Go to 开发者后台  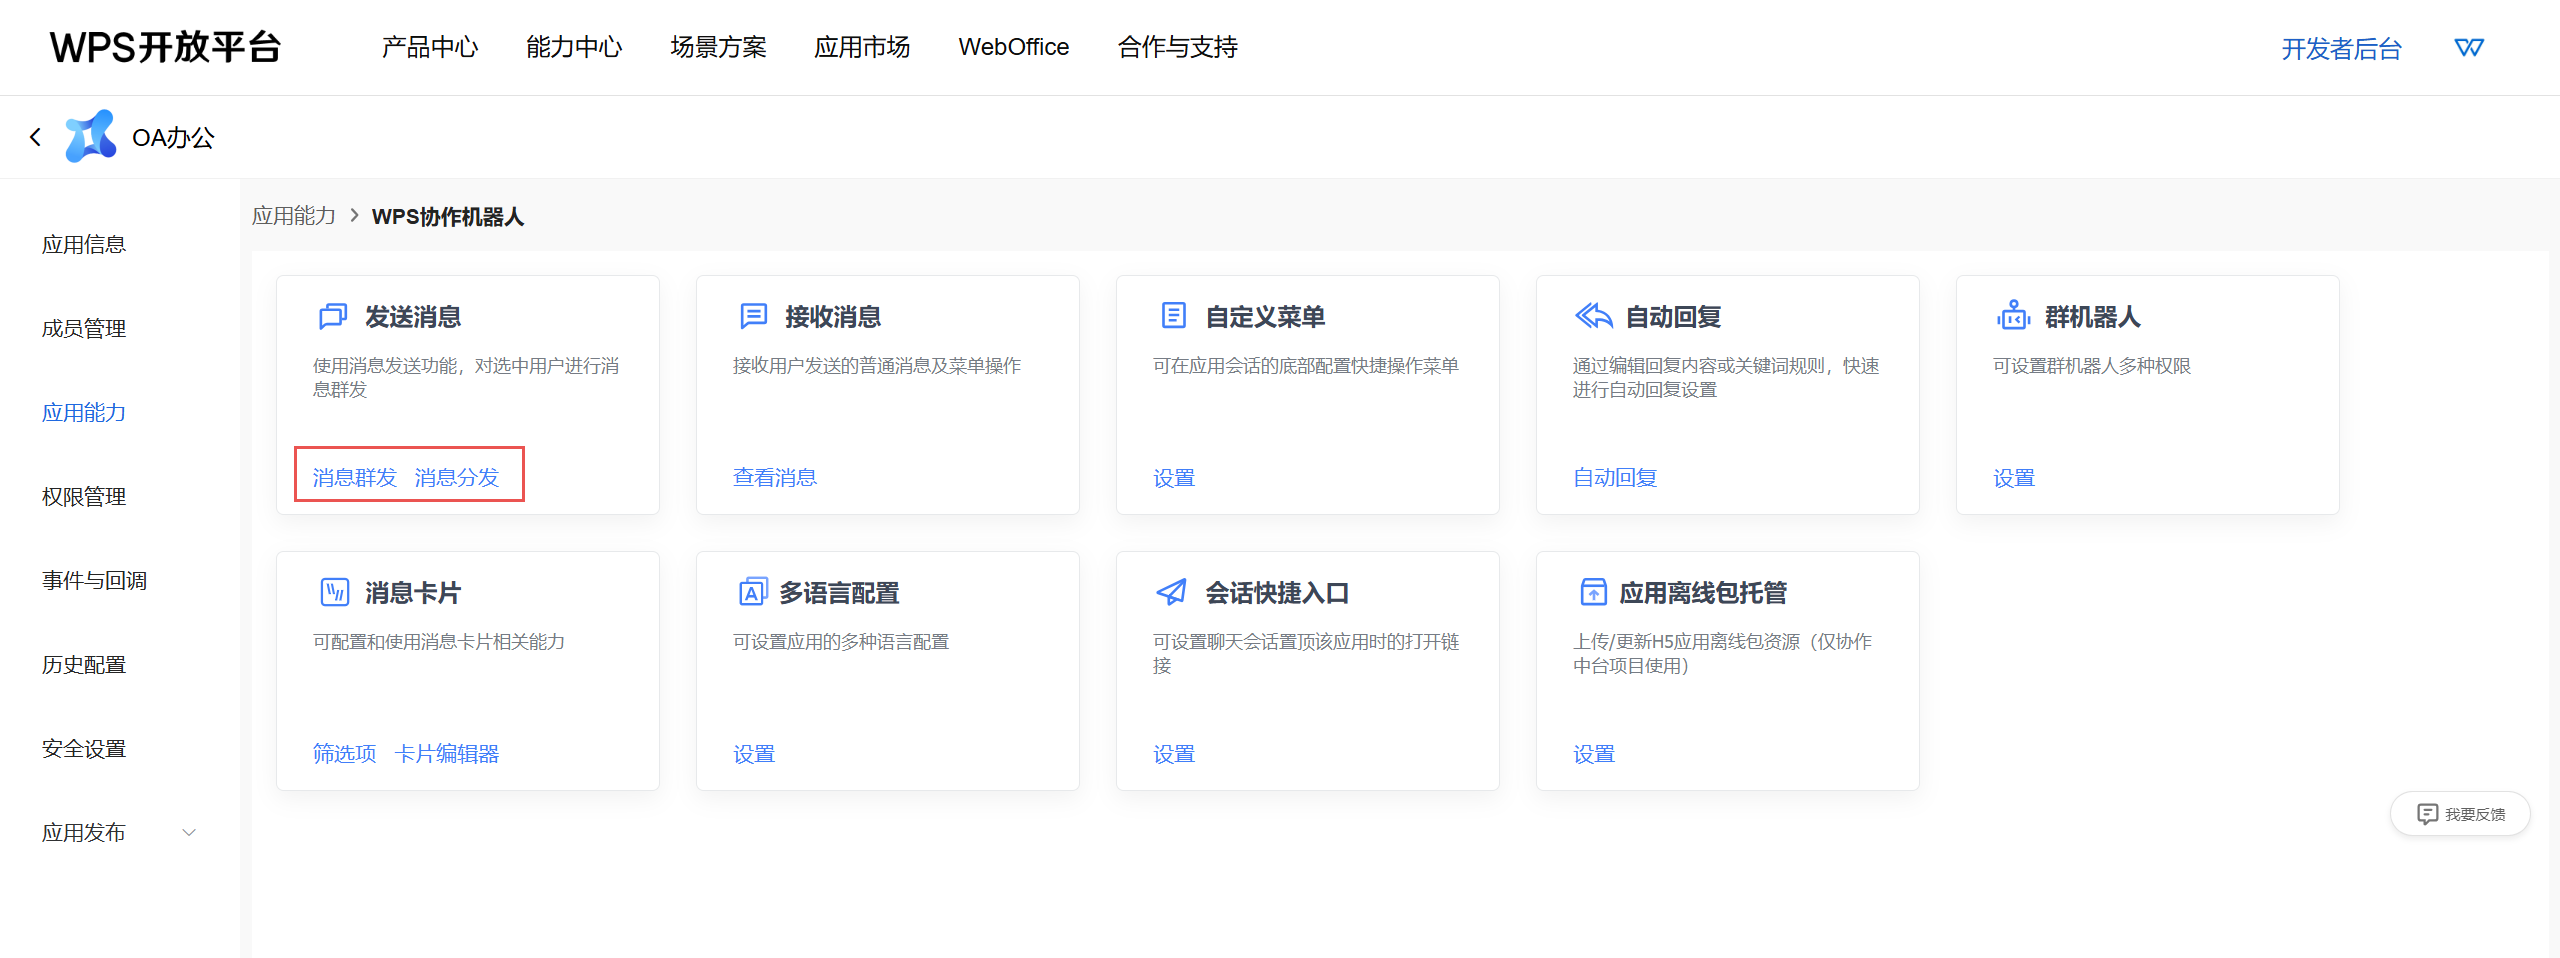tap(2343, 48)
